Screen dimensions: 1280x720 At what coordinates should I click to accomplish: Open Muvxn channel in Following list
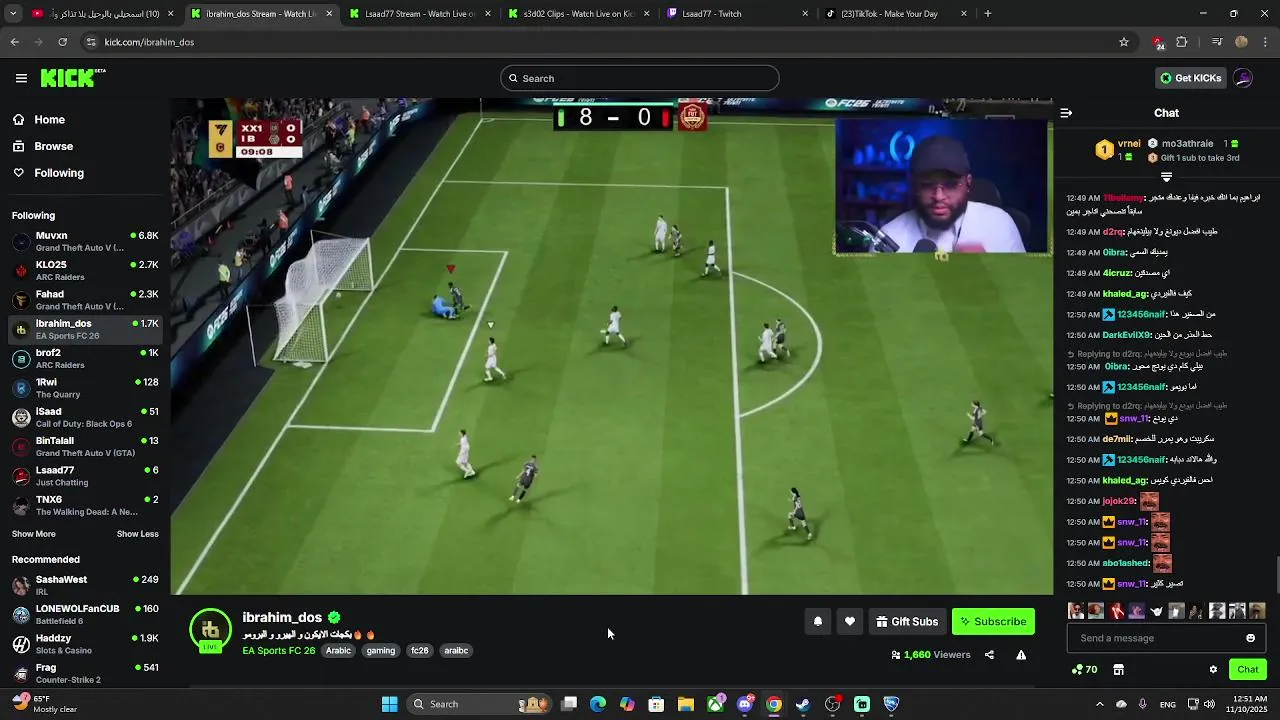point(85,241)
